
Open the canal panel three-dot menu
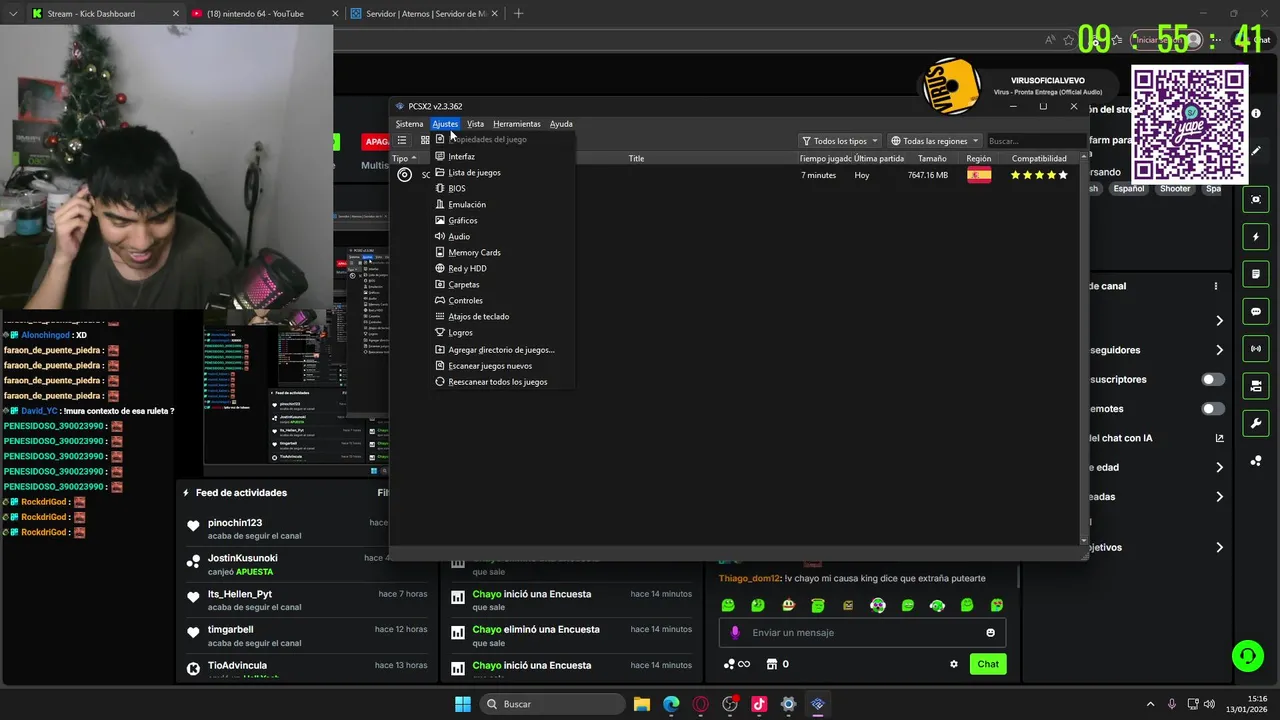click(x=1216, y=286)
